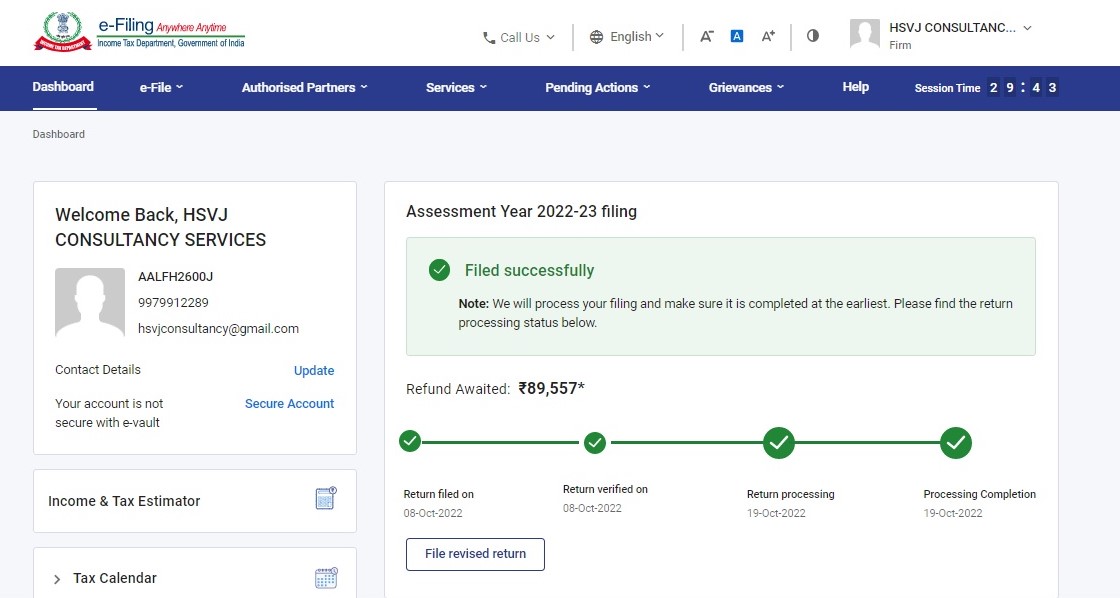Expand the Tax Calendar section chevron
1120x598 pixels.
(x=57, y=579)
